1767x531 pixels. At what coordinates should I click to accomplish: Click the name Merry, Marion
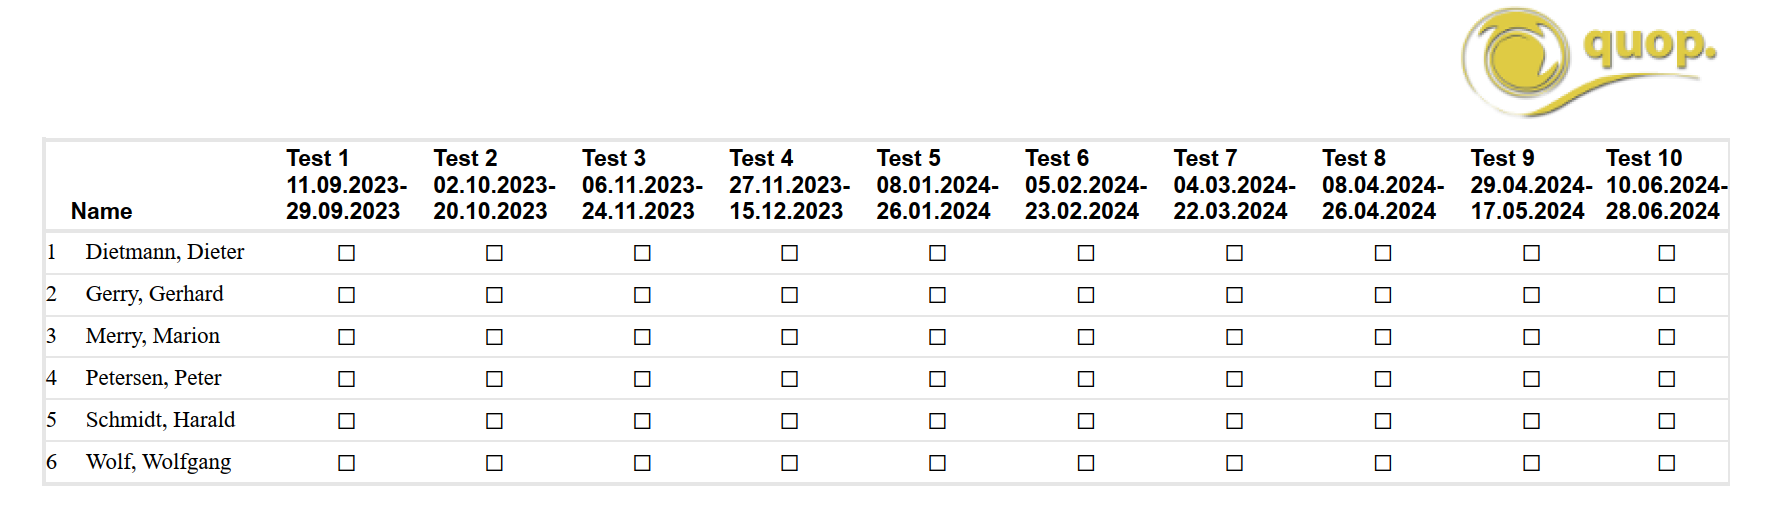click(x=153, y=336)
